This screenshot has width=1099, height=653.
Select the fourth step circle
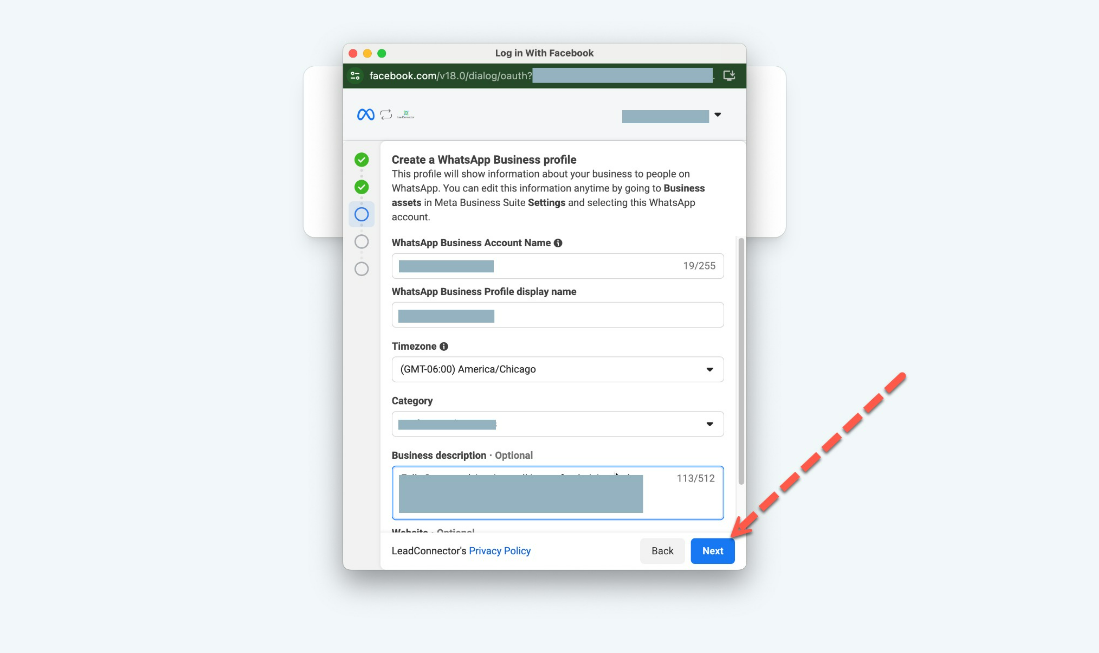tap(361, 241)
